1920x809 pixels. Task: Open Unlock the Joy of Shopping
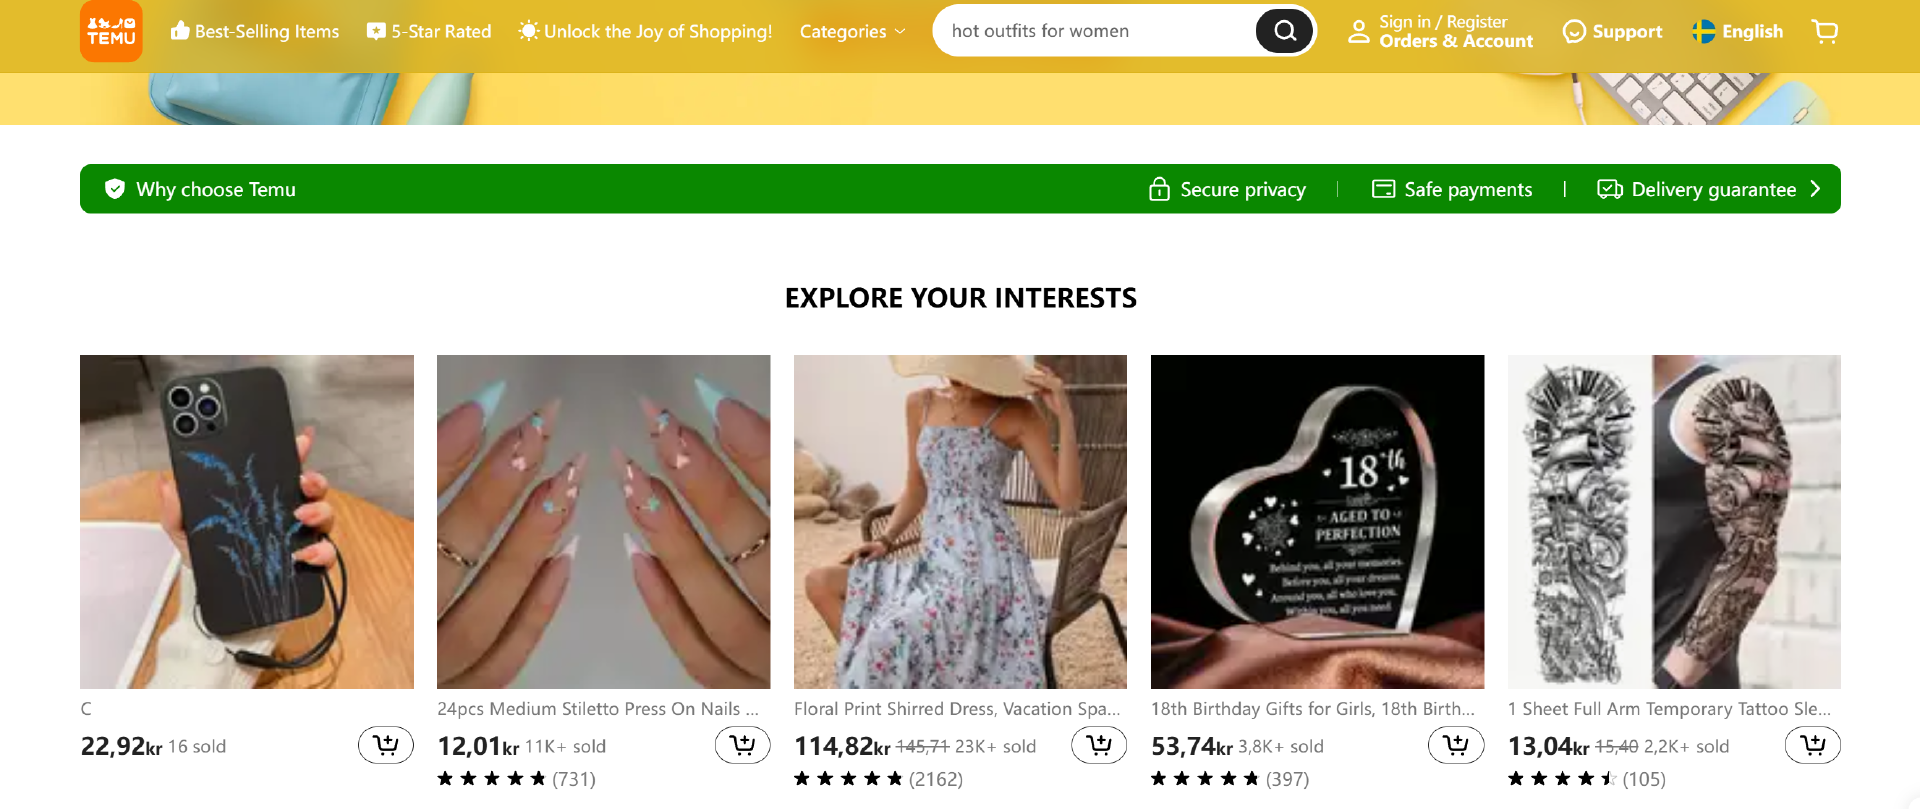tap(645, 32)
